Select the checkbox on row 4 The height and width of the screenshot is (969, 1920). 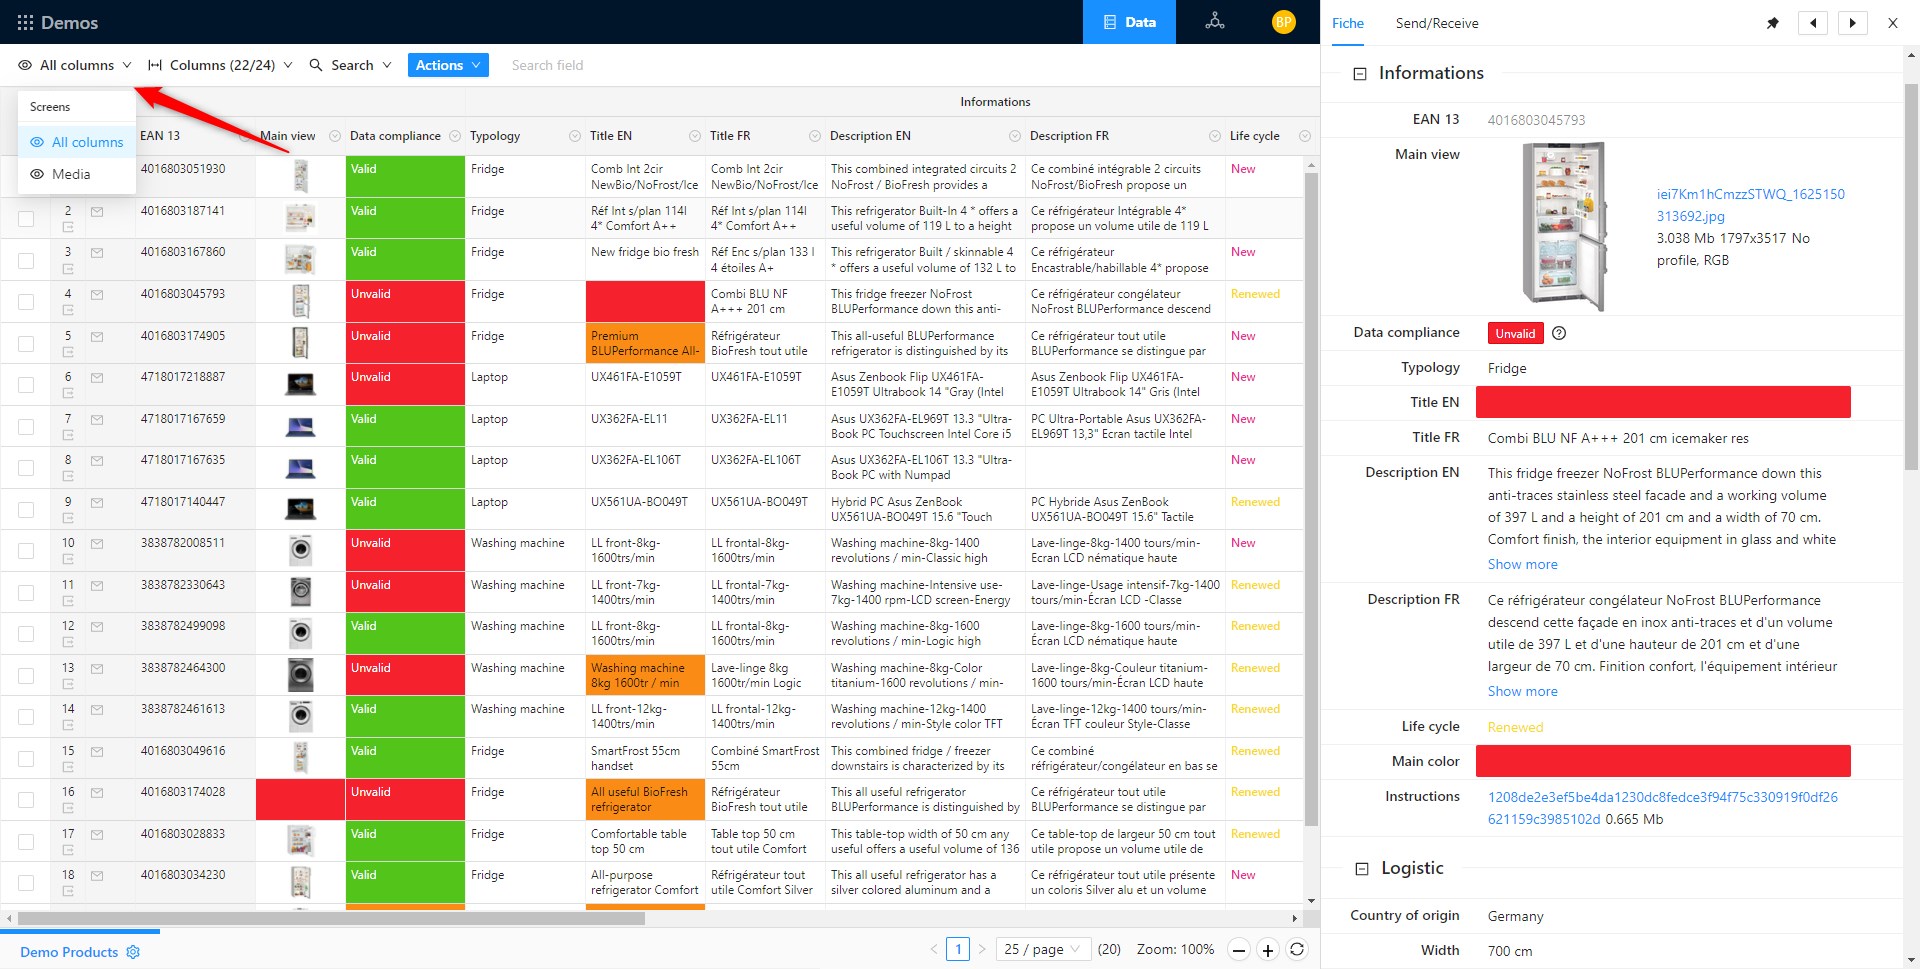[x=26, y=301]
